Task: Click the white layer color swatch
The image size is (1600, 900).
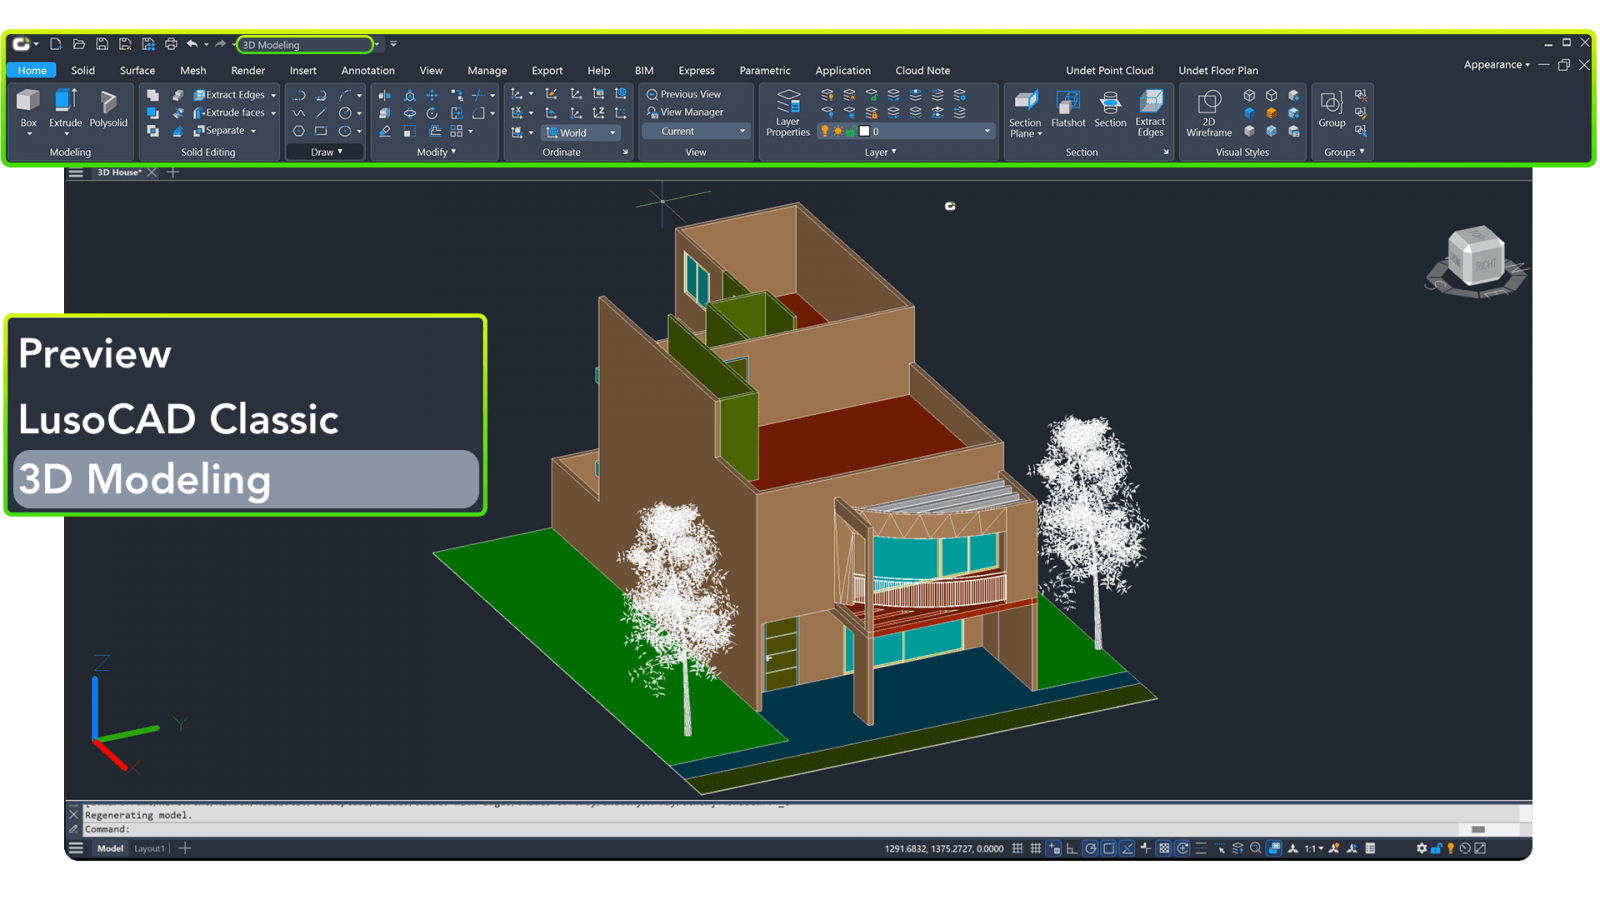Action: point(865,131)
